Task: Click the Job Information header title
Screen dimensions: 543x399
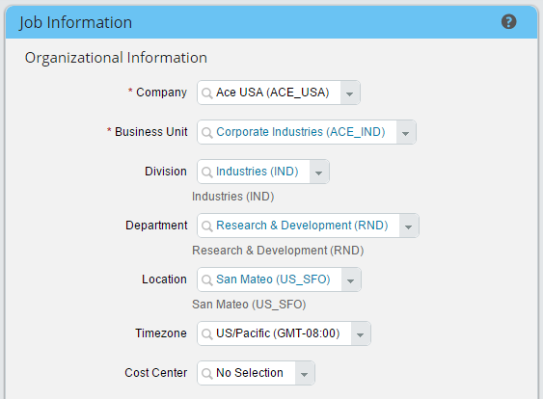Action: coord(75,23)
